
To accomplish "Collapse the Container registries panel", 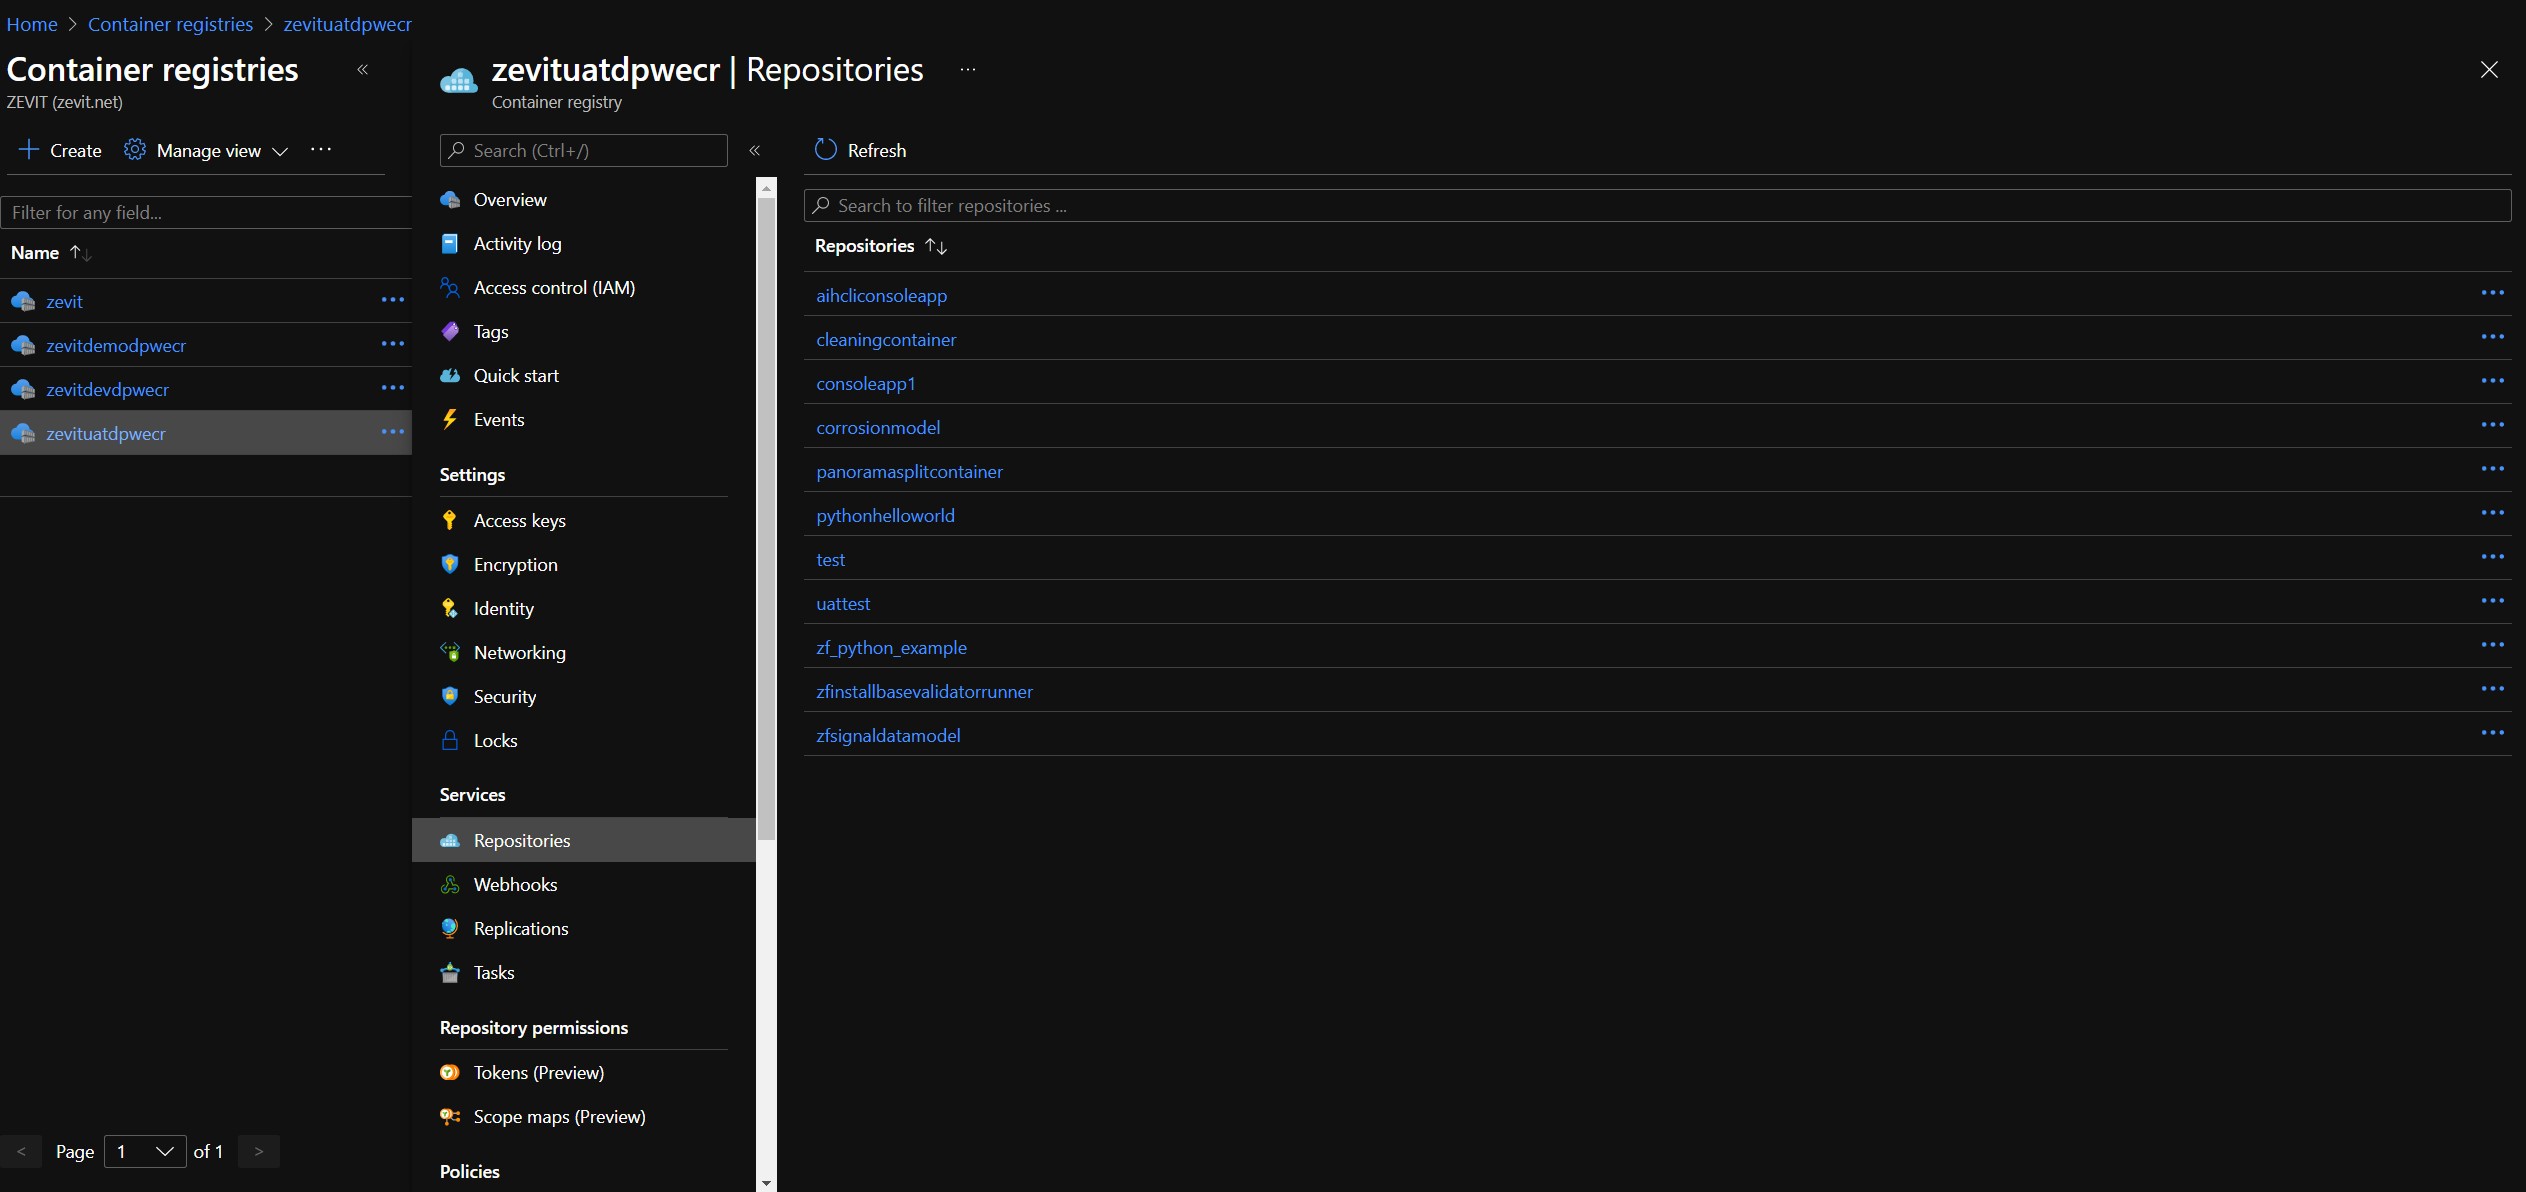I will point(363,70).
